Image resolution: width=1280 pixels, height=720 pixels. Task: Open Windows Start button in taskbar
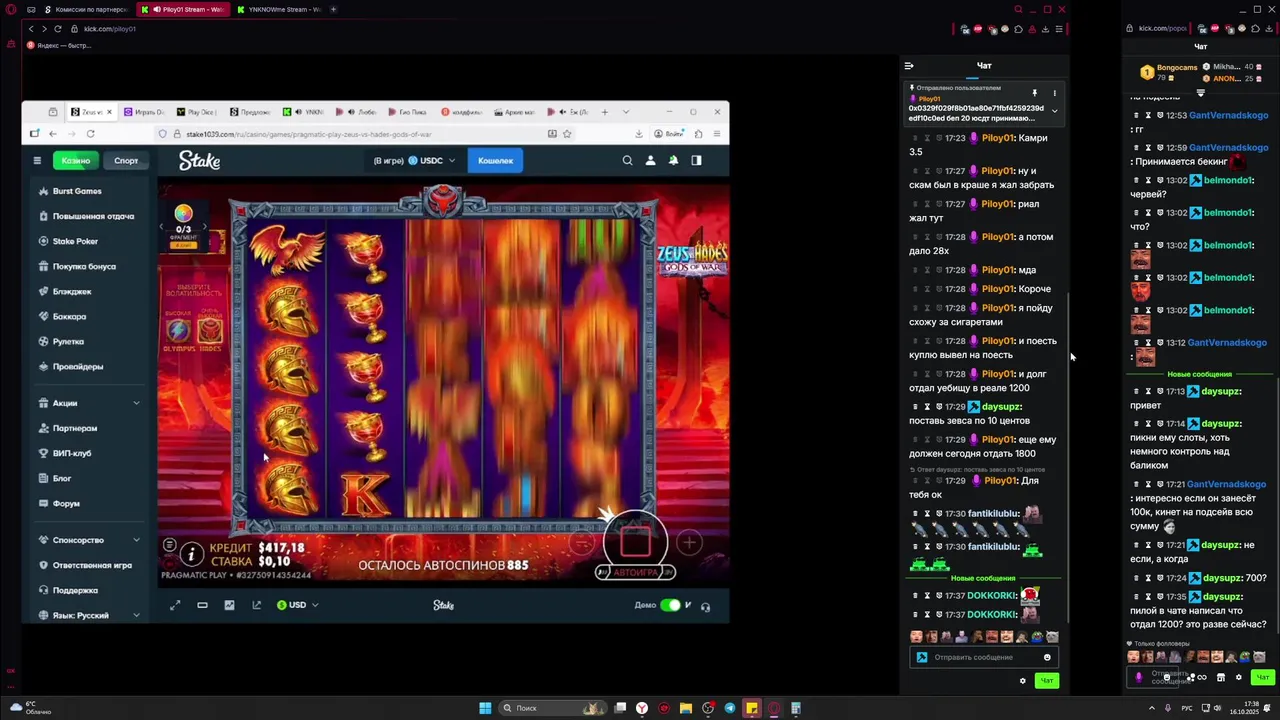point(485,708)
